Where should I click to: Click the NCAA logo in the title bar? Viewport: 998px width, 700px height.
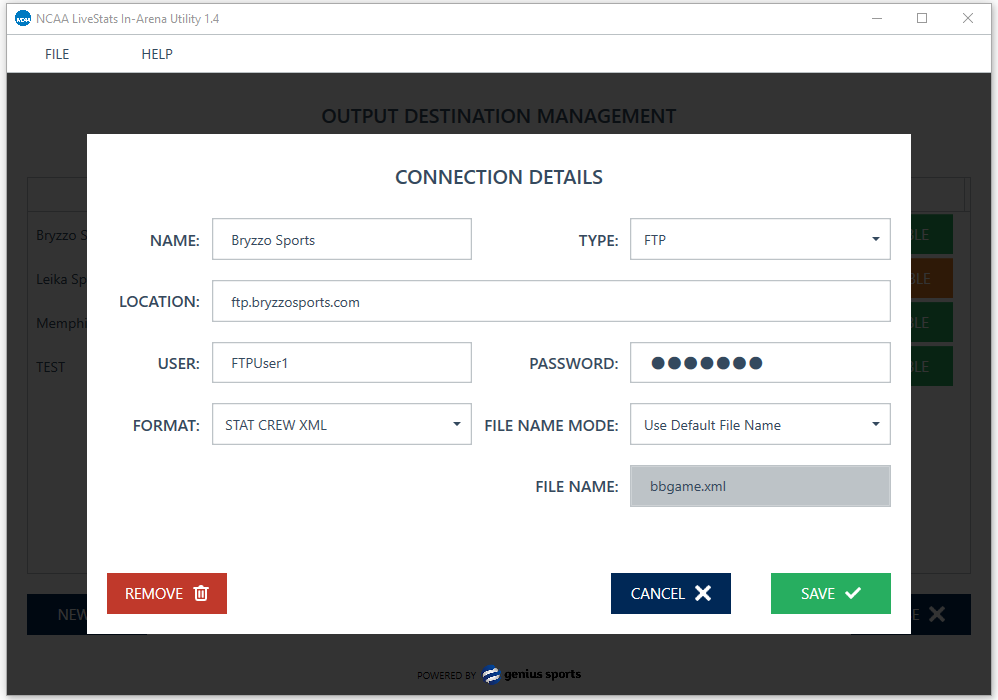coord(23,18)
